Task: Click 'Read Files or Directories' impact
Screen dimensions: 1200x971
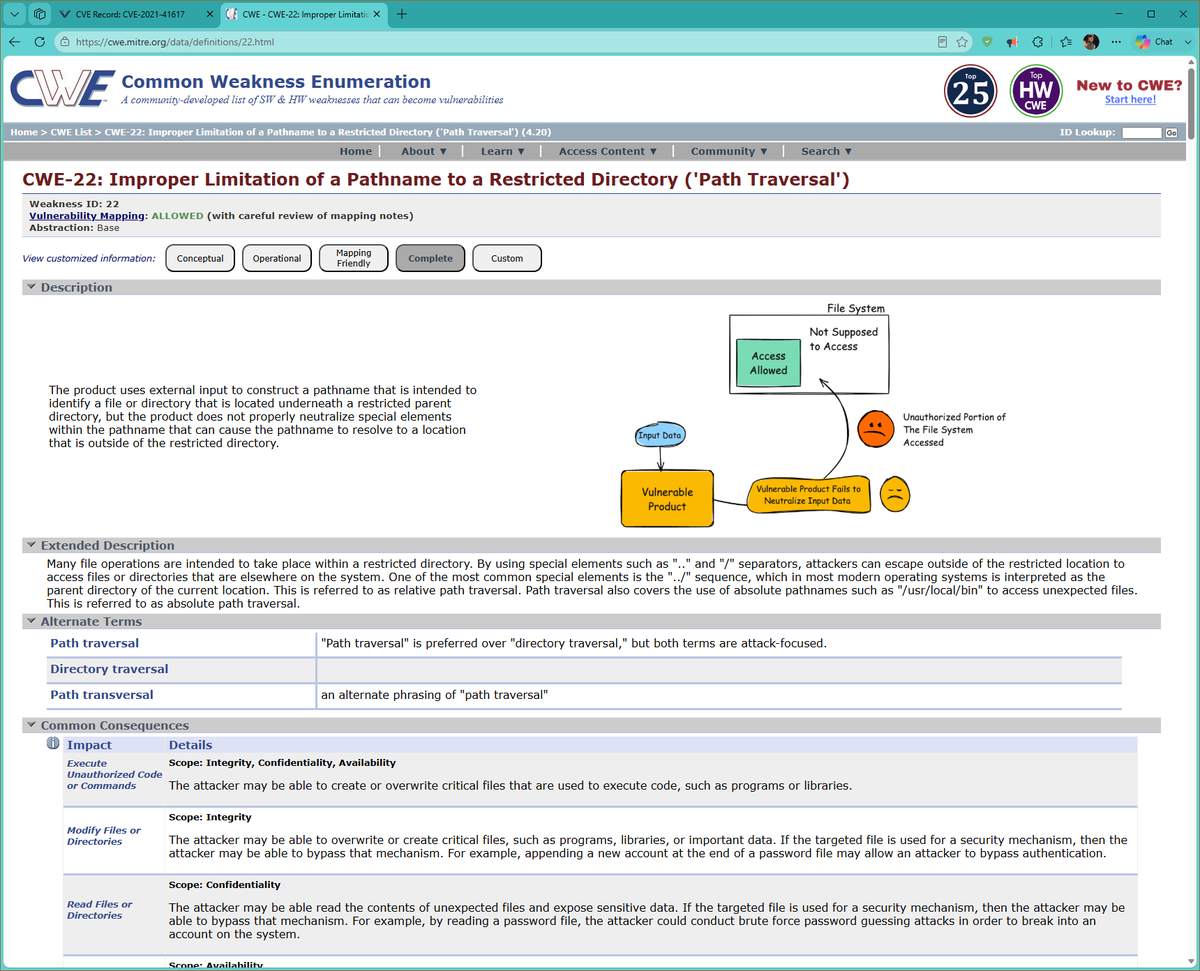Action: pyautogui.click(x=100, y=910)
